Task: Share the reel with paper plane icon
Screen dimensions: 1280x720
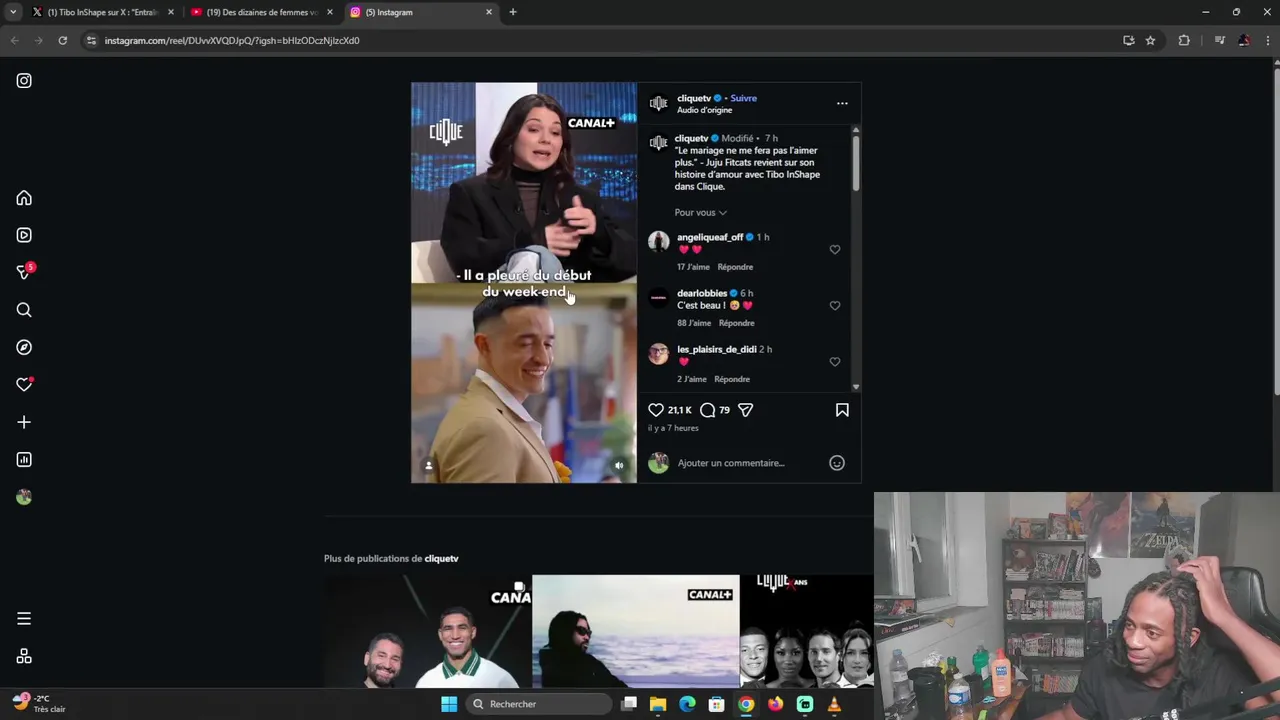Action: click(746, 410)
